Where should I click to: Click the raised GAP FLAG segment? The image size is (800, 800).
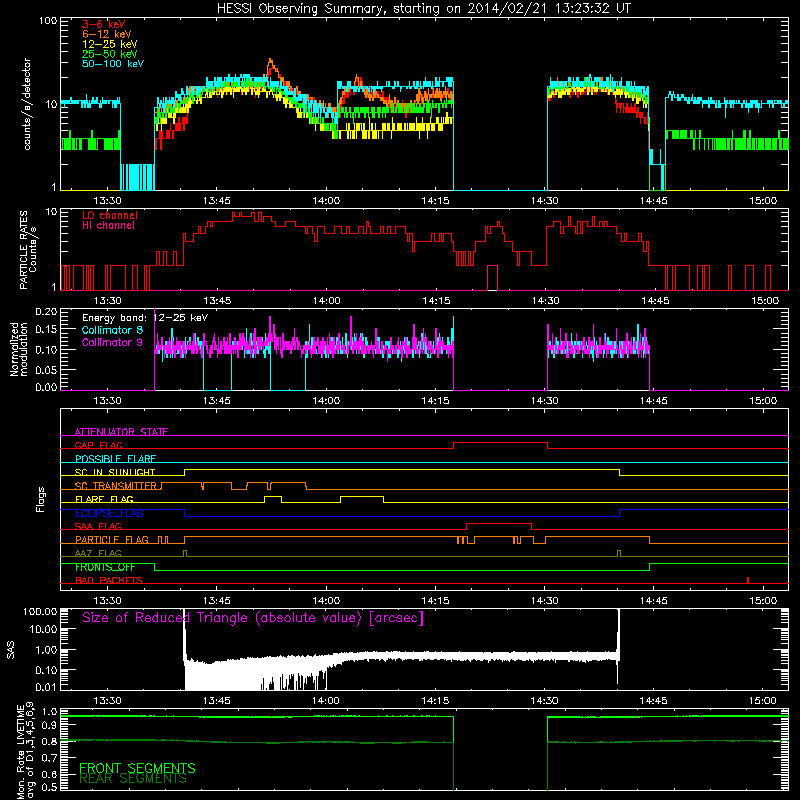tap(501, 443)
